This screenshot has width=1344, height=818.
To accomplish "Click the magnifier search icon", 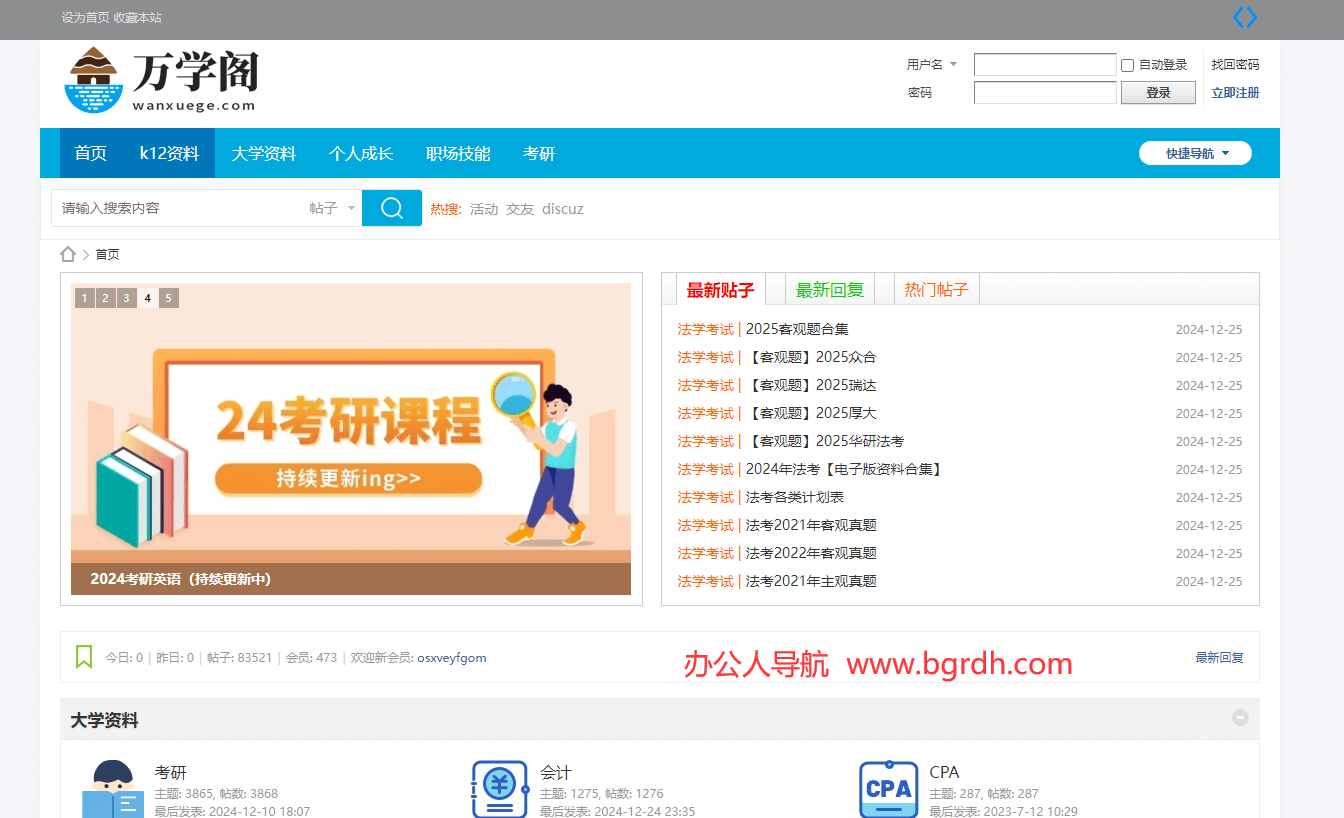I will pos(391,208).
